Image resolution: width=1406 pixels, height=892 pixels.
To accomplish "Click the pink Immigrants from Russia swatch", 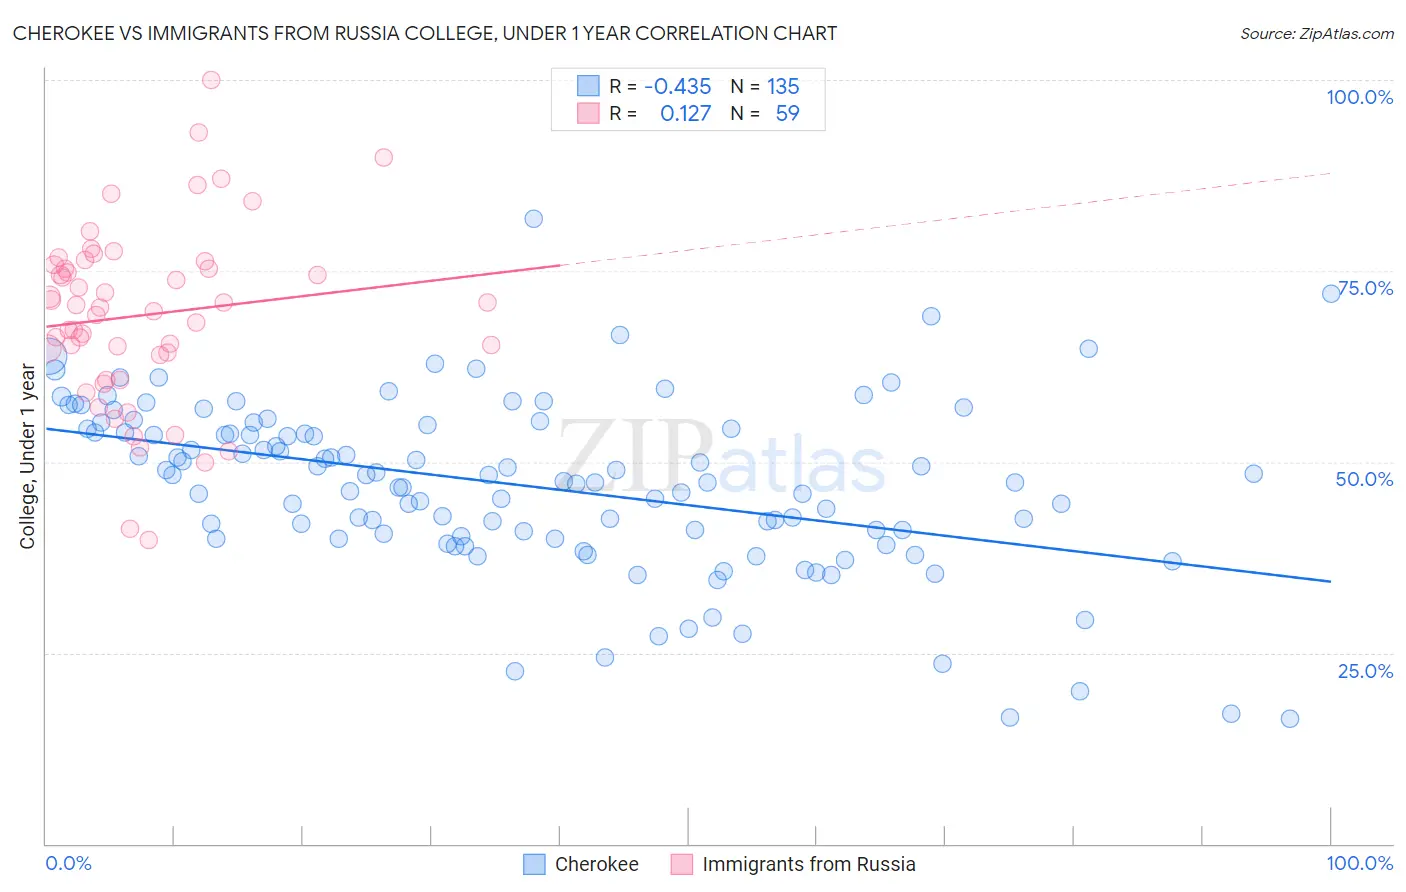I will pos(682,864).
